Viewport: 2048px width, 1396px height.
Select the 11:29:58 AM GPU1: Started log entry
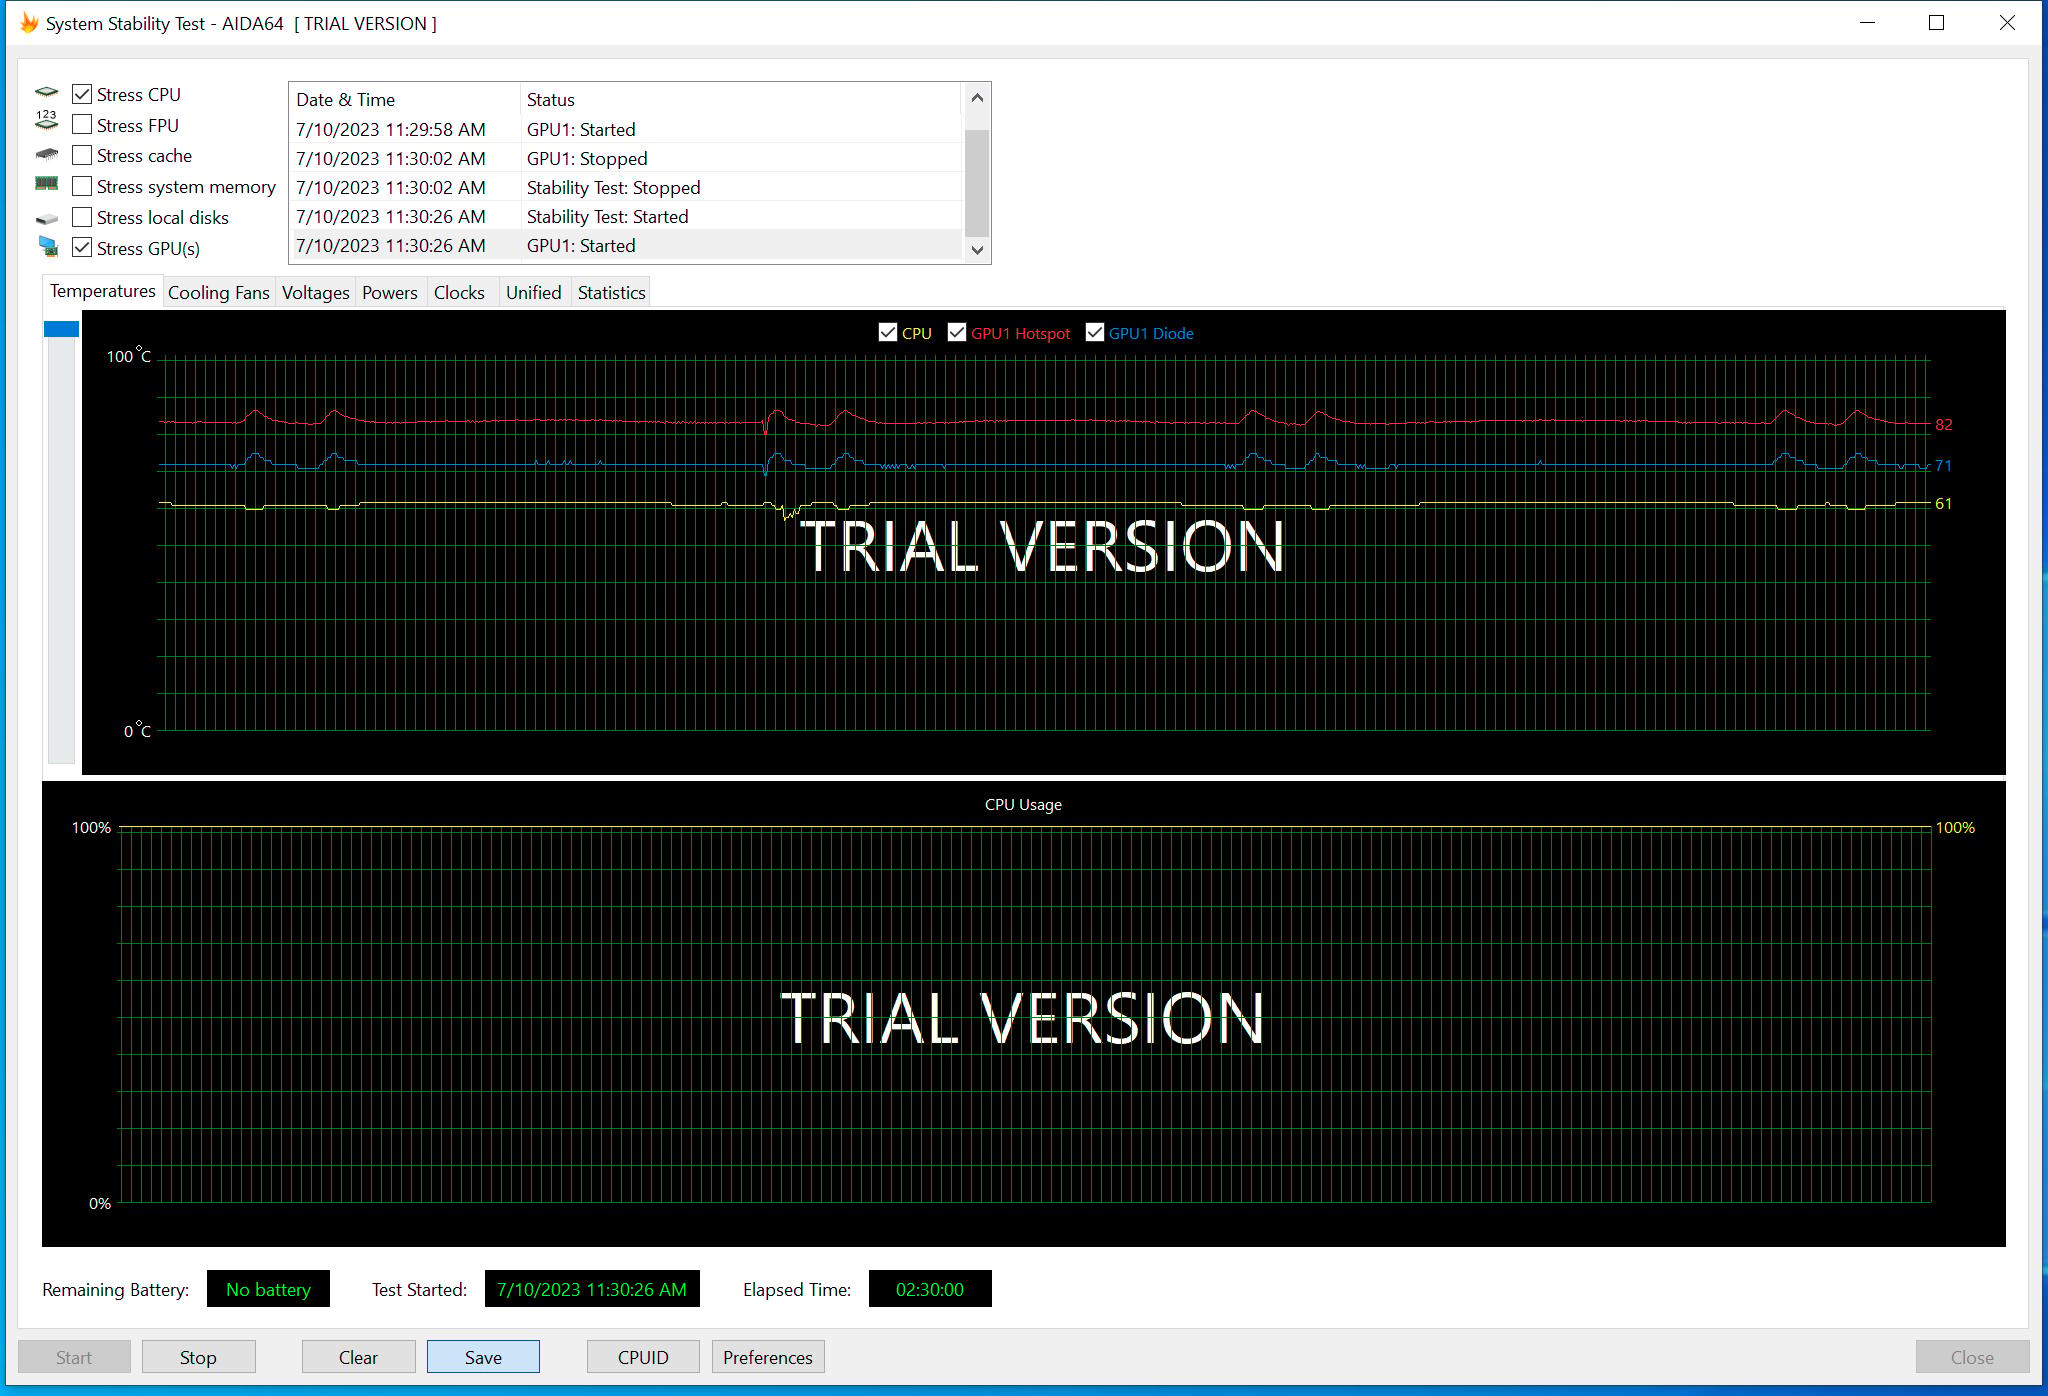coord(626,130)
